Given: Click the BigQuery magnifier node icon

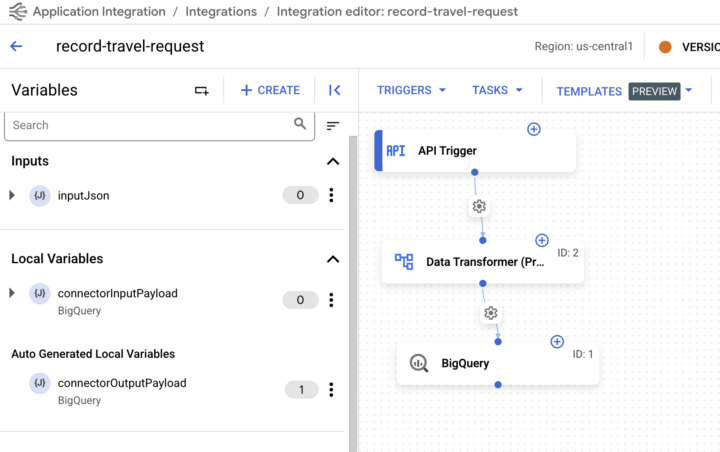Looking at the screenshot, I should [419, 363].
